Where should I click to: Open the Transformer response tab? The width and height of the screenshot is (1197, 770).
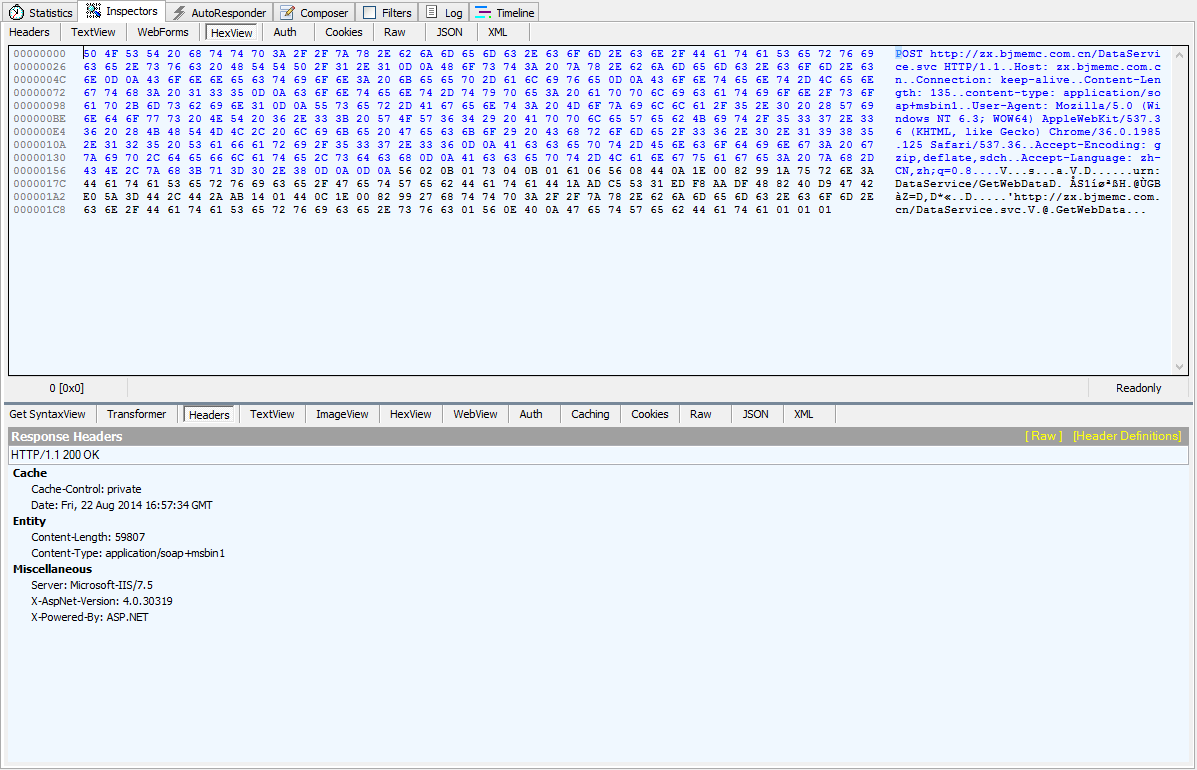137,414
